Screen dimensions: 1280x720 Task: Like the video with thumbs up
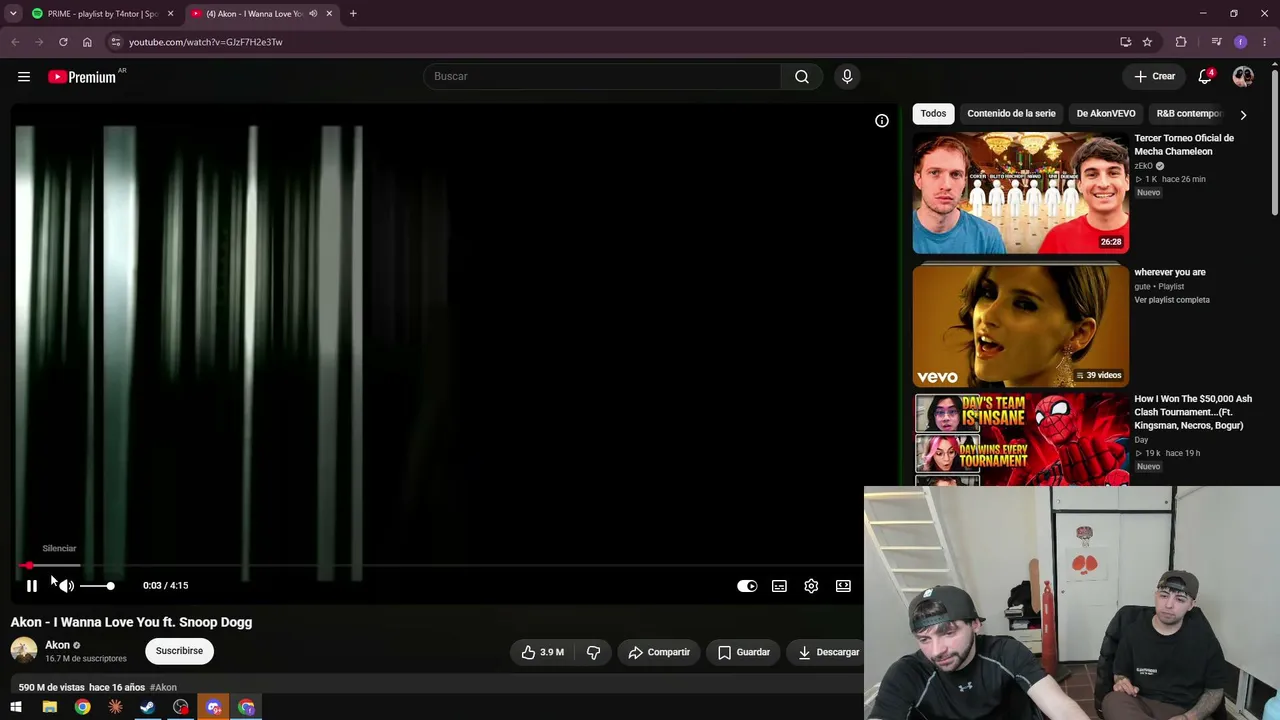[542, 652]
